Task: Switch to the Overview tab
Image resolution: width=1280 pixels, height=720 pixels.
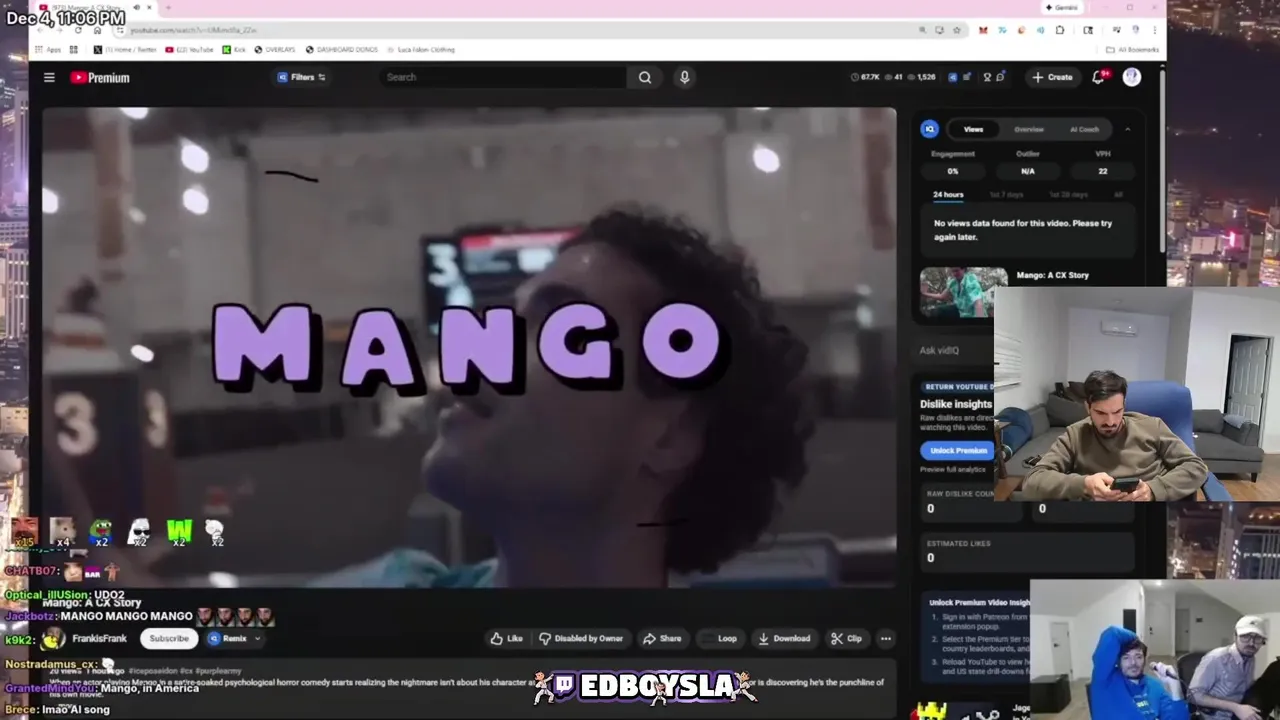Action: click(1029, 129)
